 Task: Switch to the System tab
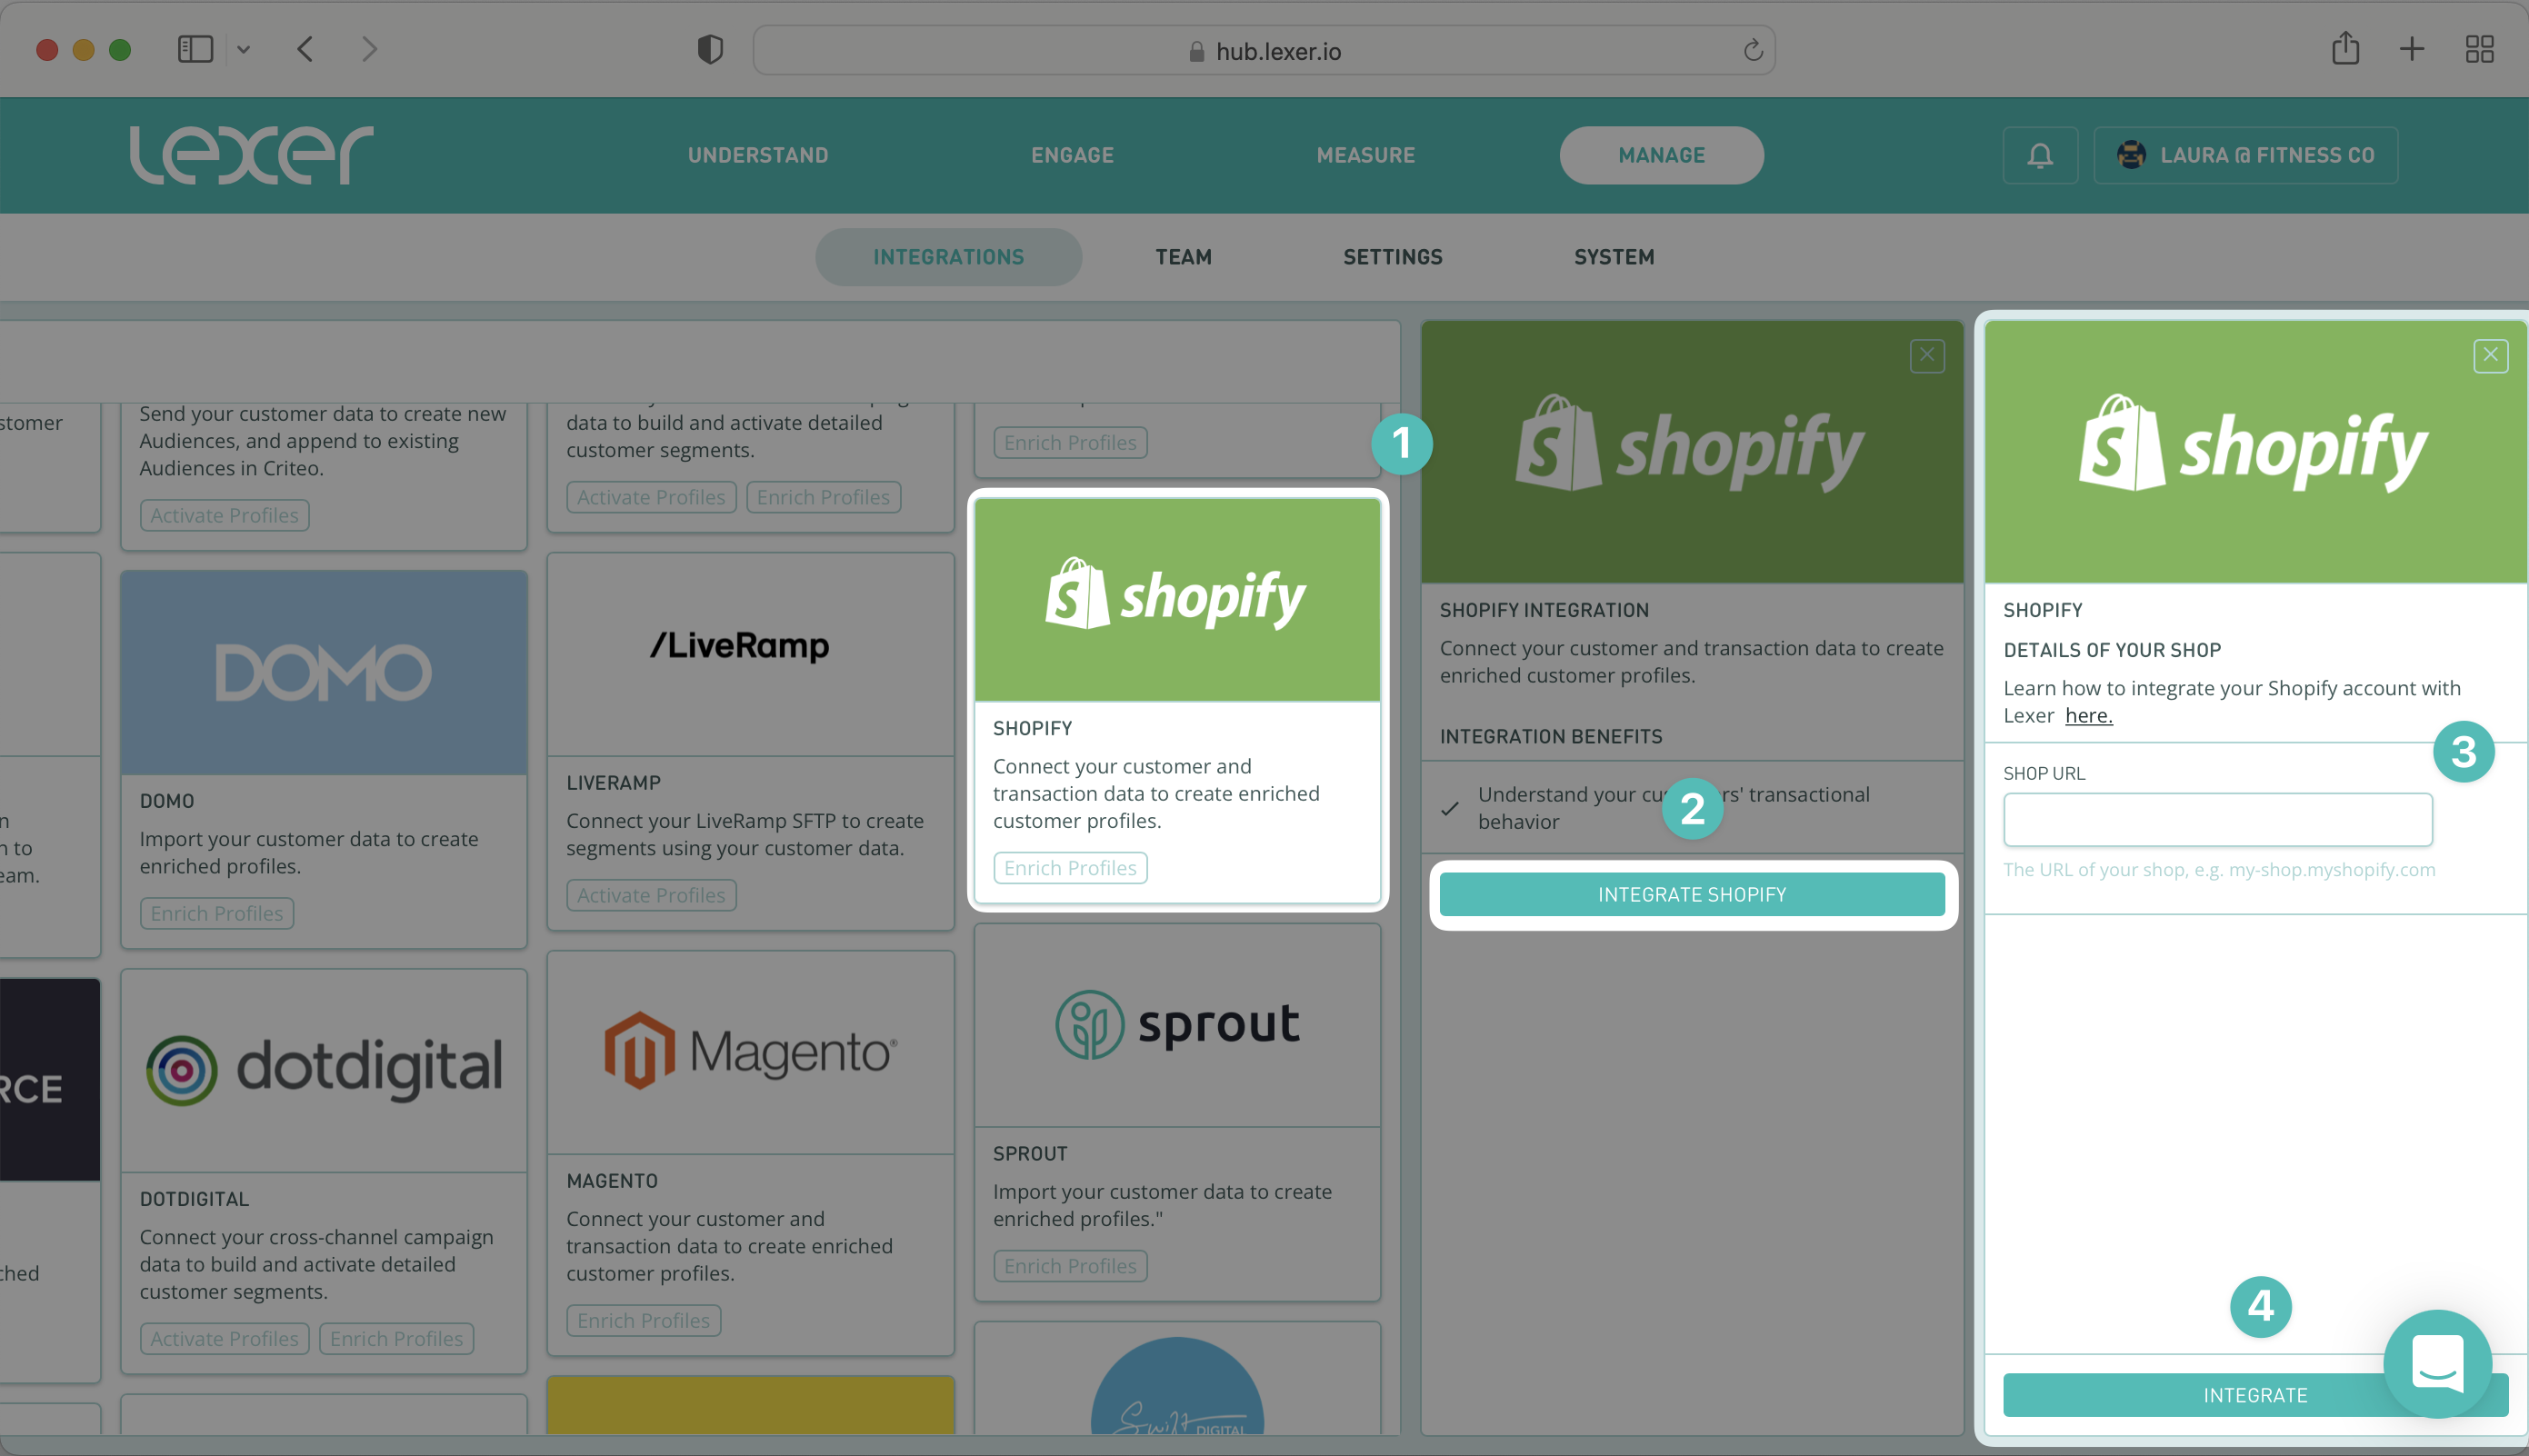(1613, 257)
